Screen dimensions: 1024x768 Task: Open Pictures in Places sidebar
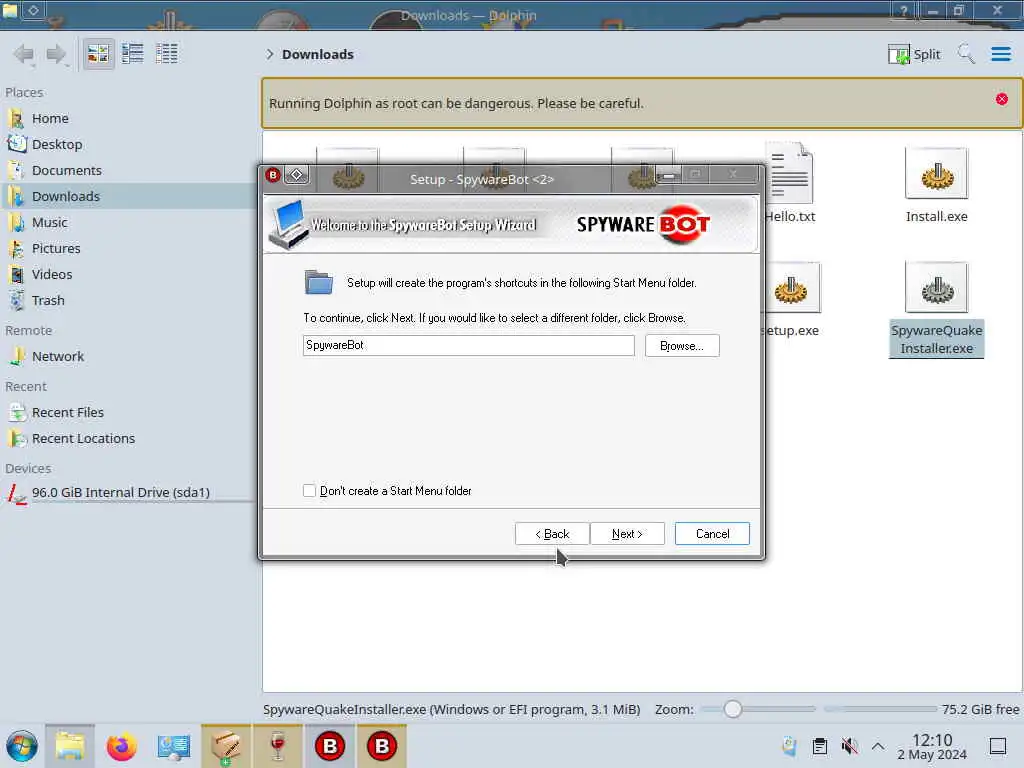56,249
